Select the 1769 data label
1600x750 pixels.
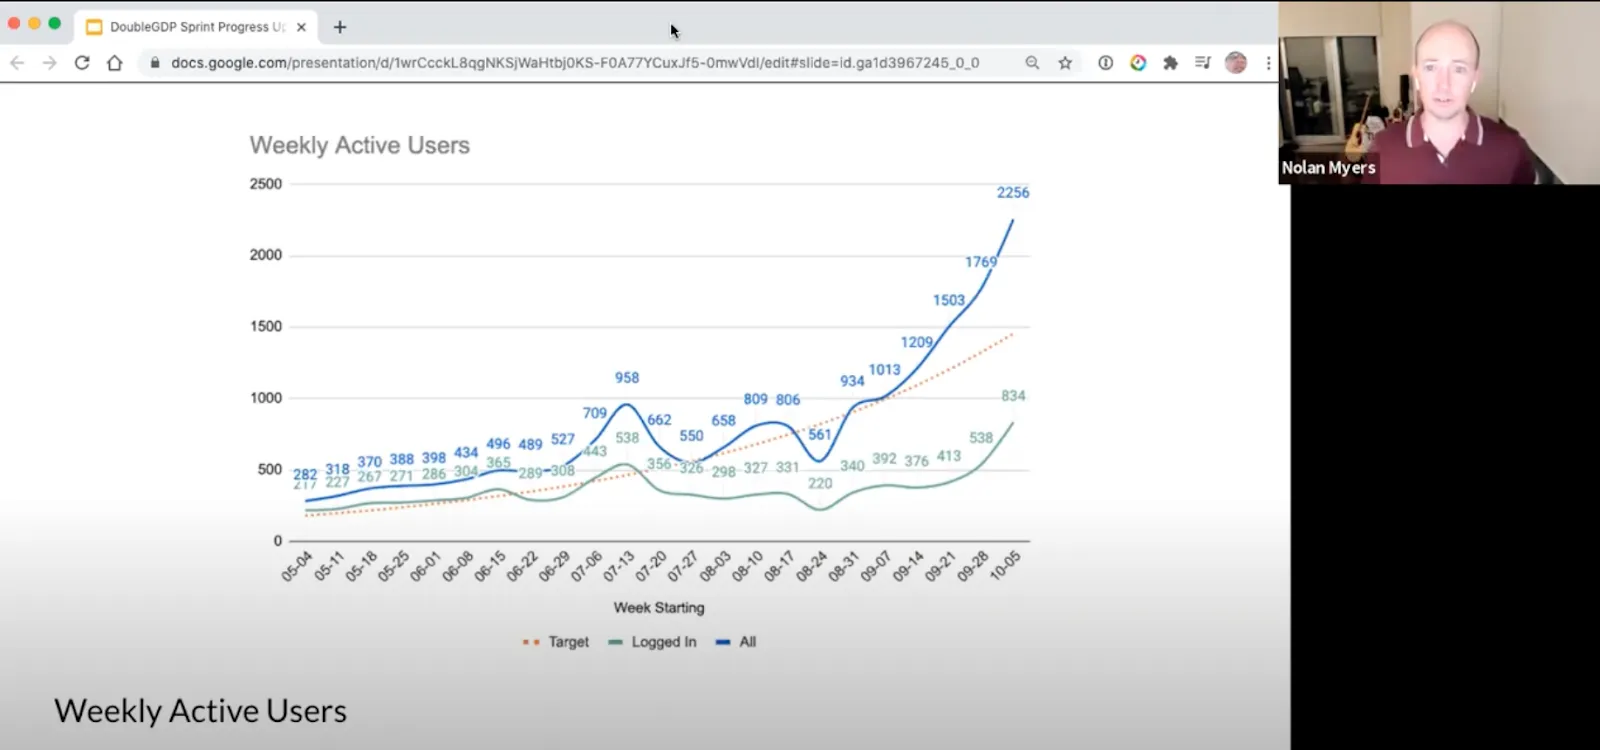tap(981, 262)
